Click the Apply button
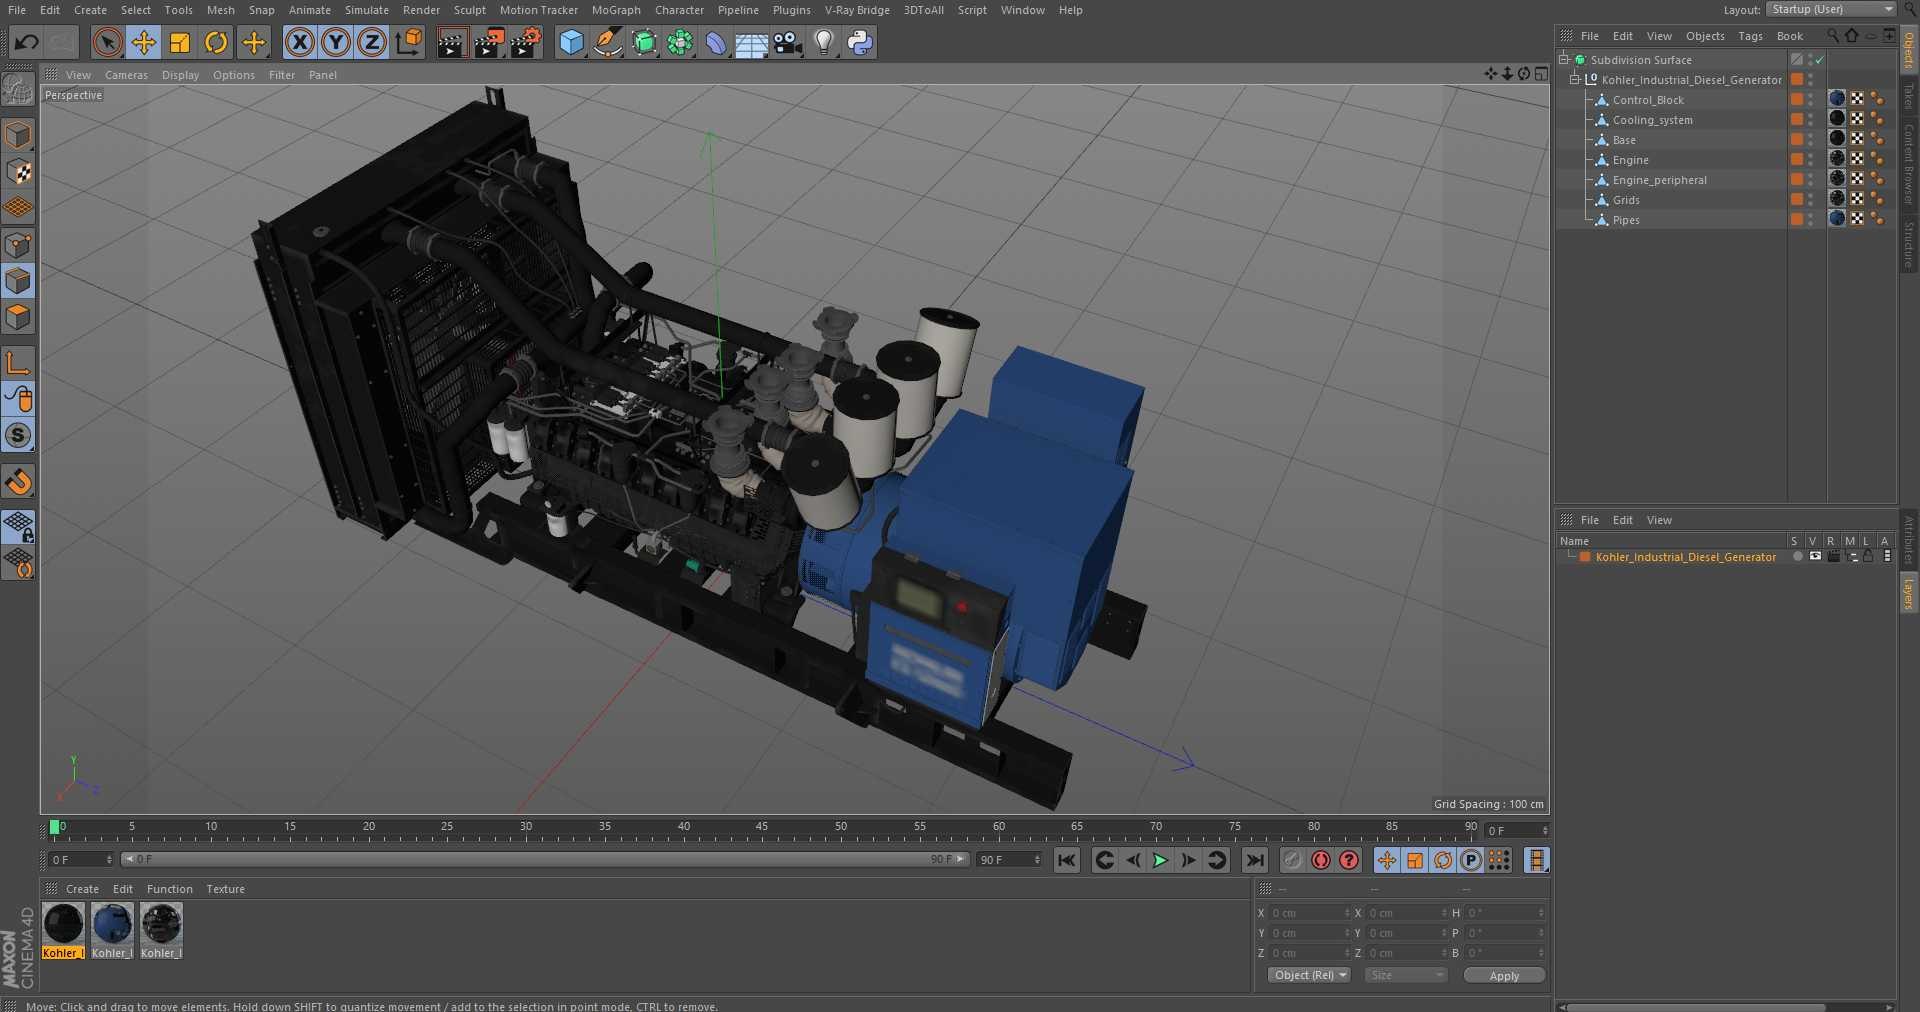 pyautogui.click(x=1504, y=975)
